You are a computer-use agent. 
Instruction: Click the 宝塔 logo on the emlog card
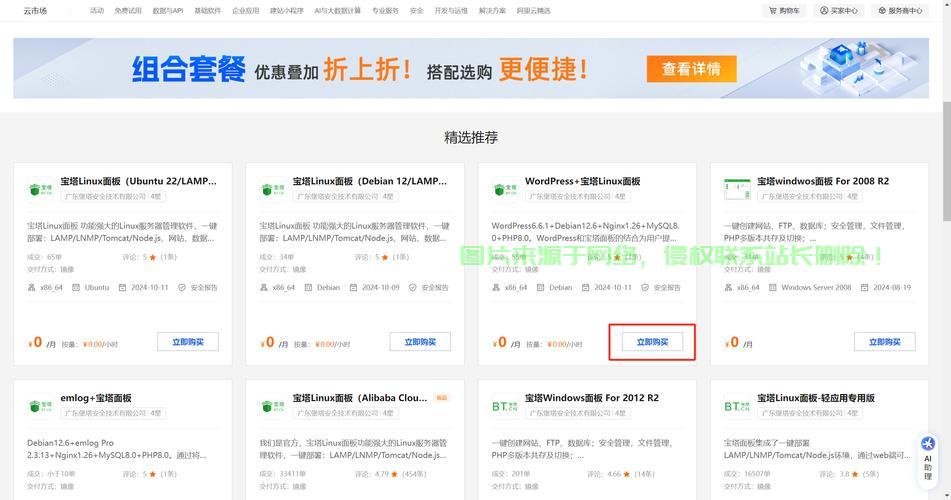click(41, 406)
